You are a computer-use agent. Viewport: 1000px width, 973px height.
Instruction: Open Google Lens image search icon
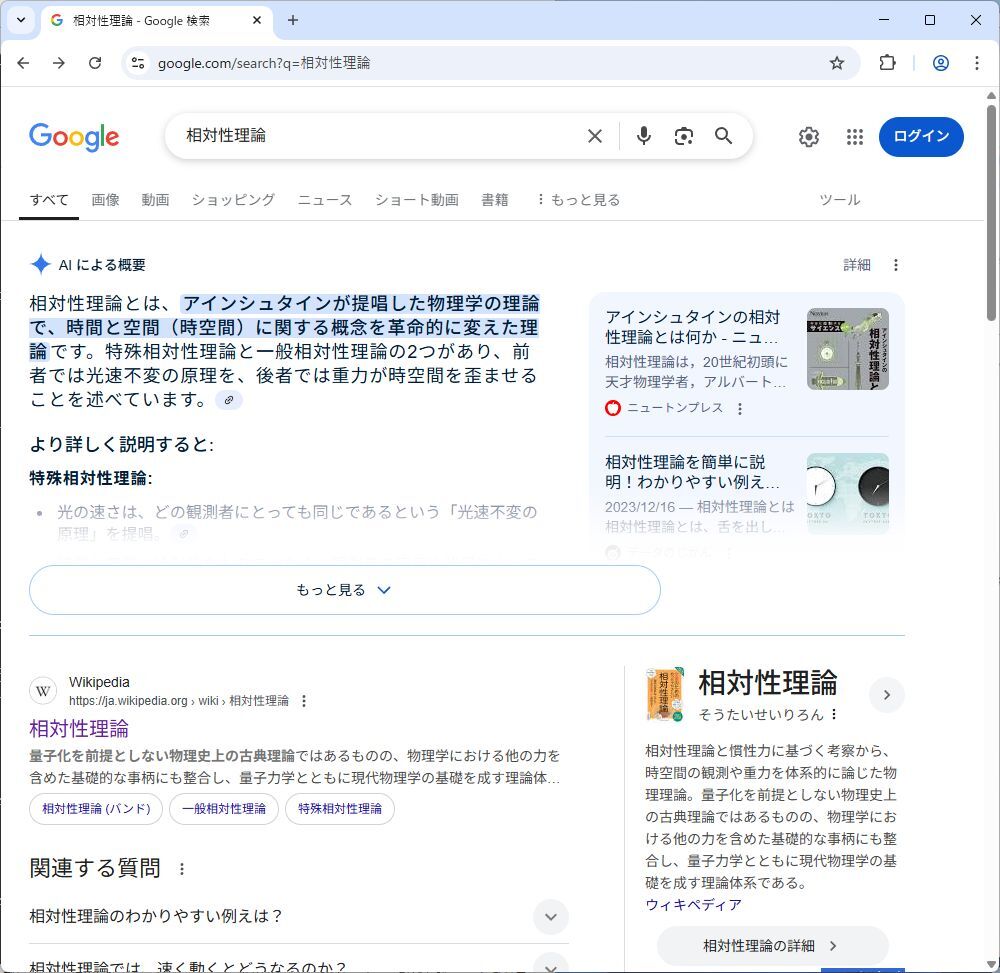click(x=684, y=136)
